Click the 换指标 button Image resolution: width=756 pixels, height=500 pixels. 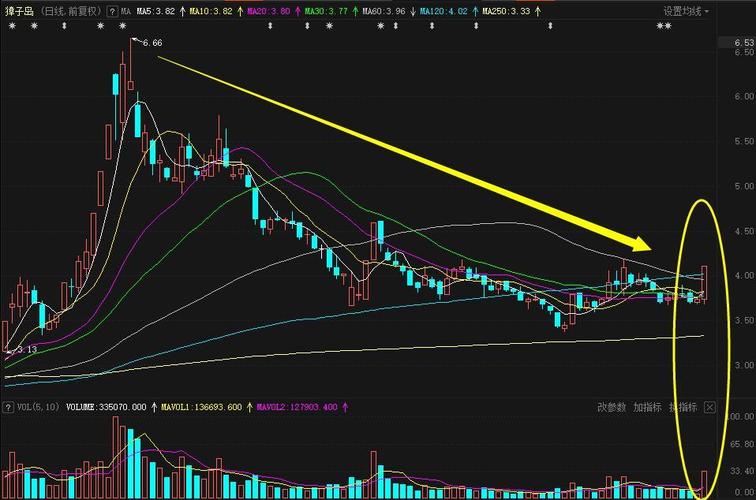[x=683, y=407]
